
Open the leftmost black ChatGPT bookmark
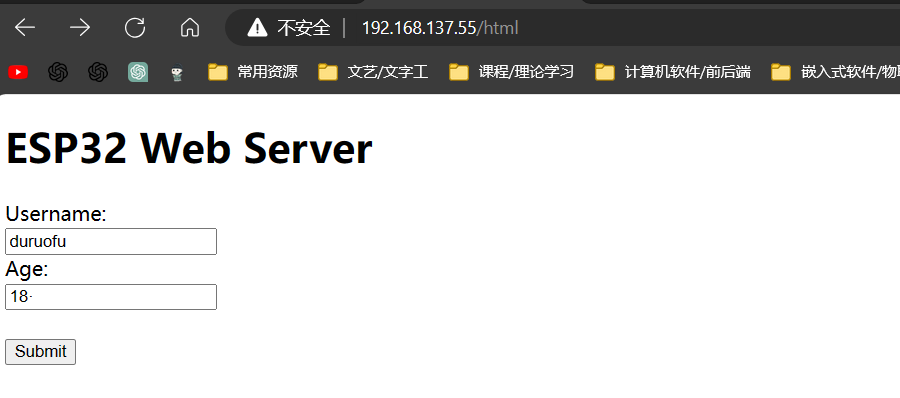(x=58, y=72)
